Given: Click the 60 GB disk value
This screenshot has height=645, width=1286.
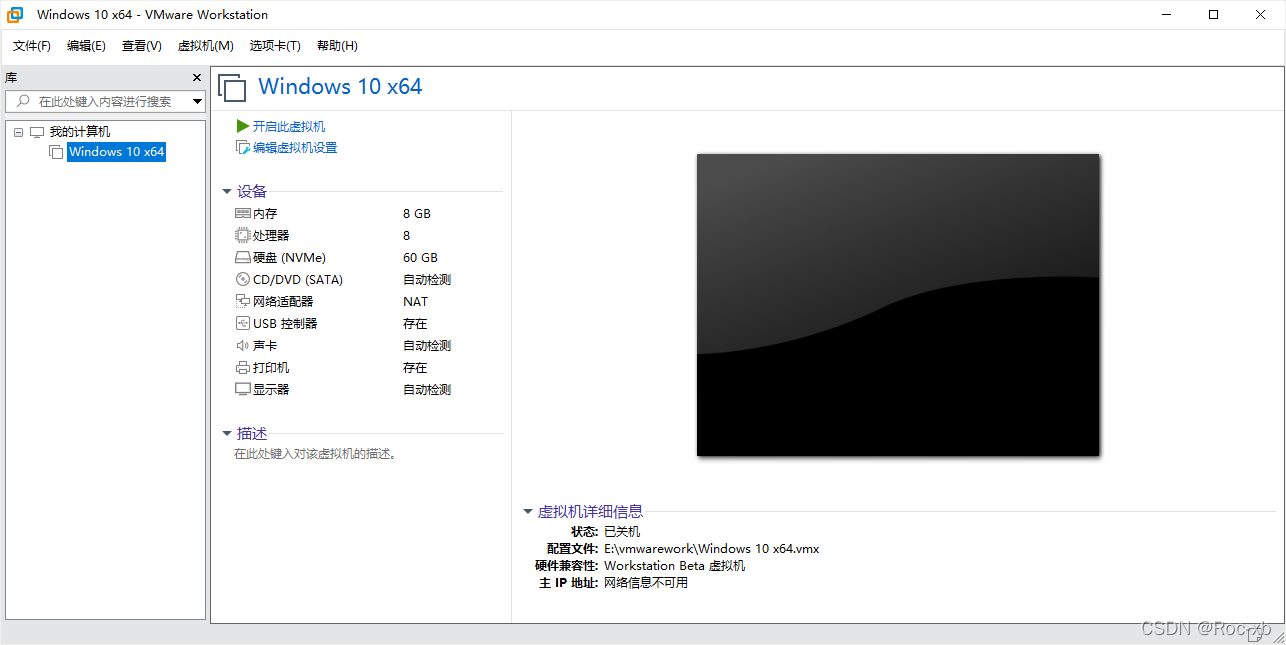Looking at the screenshot, I should click(420, 258).
